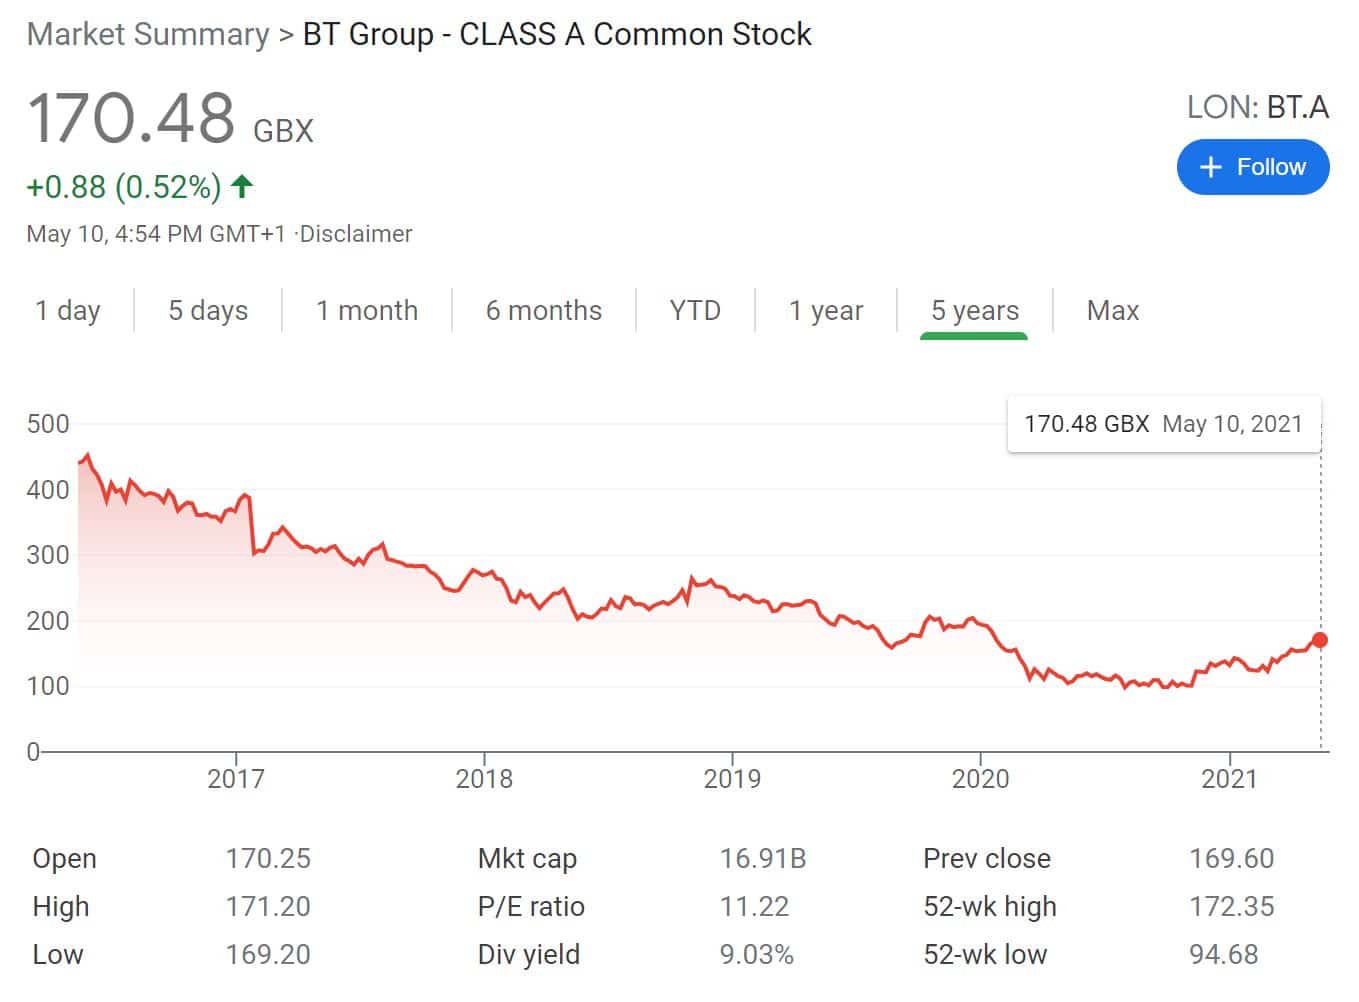Click the active 5 years tab
This screenshot has height=1002, width=1359.
coord(974,310)
